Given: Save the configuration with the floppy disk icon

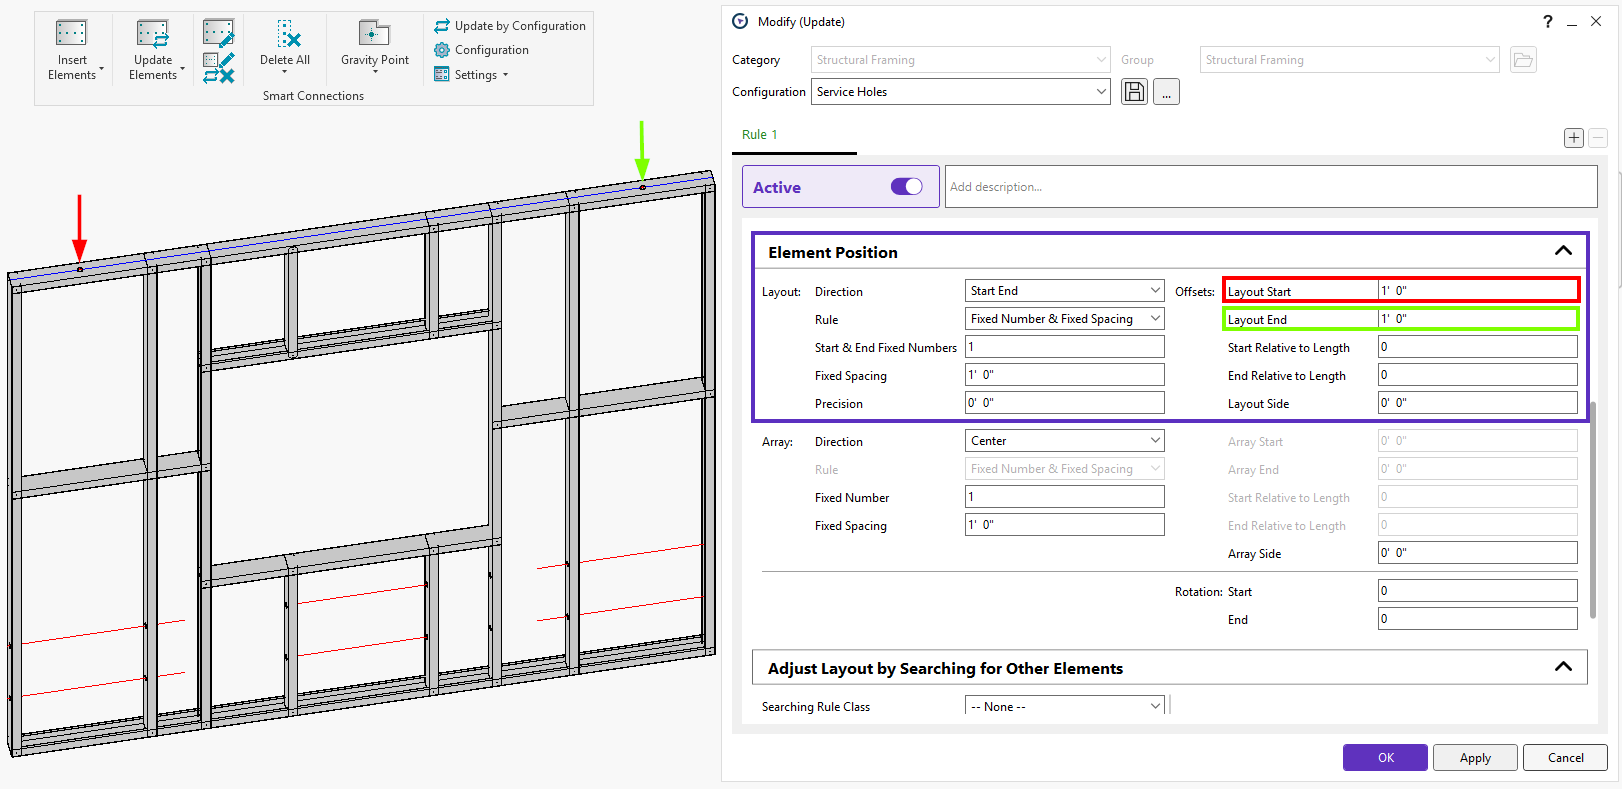Looking at the screenshot, I should tap(1134, 92).
